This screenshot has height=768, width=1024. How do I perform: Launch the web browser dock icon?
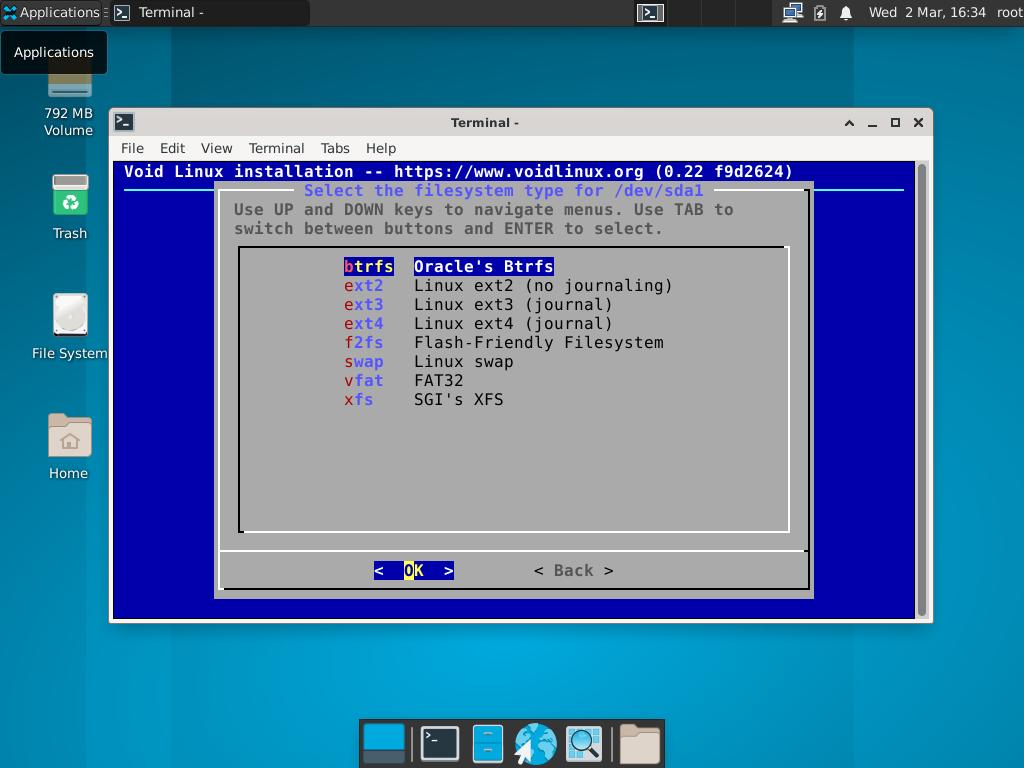point(535,743)
